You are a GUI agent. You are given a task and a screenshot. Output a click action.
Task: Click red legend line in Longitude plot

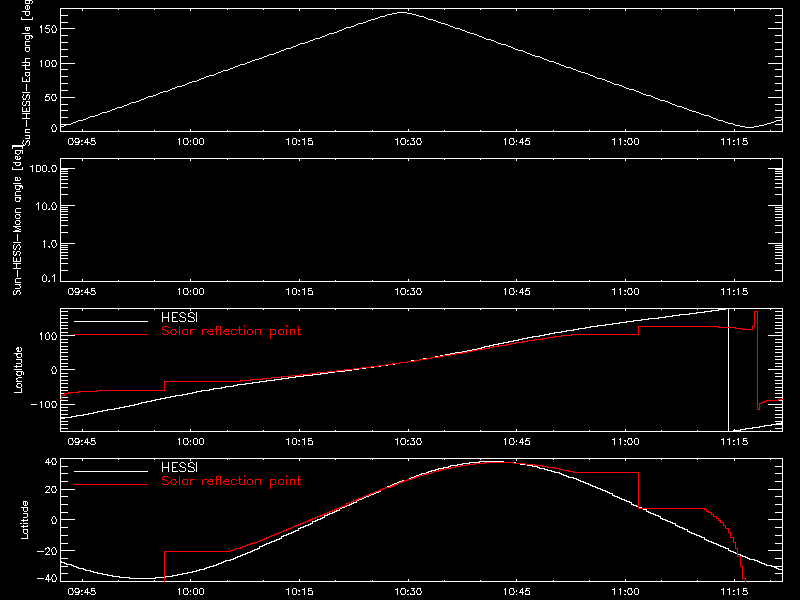pos(111,335)
